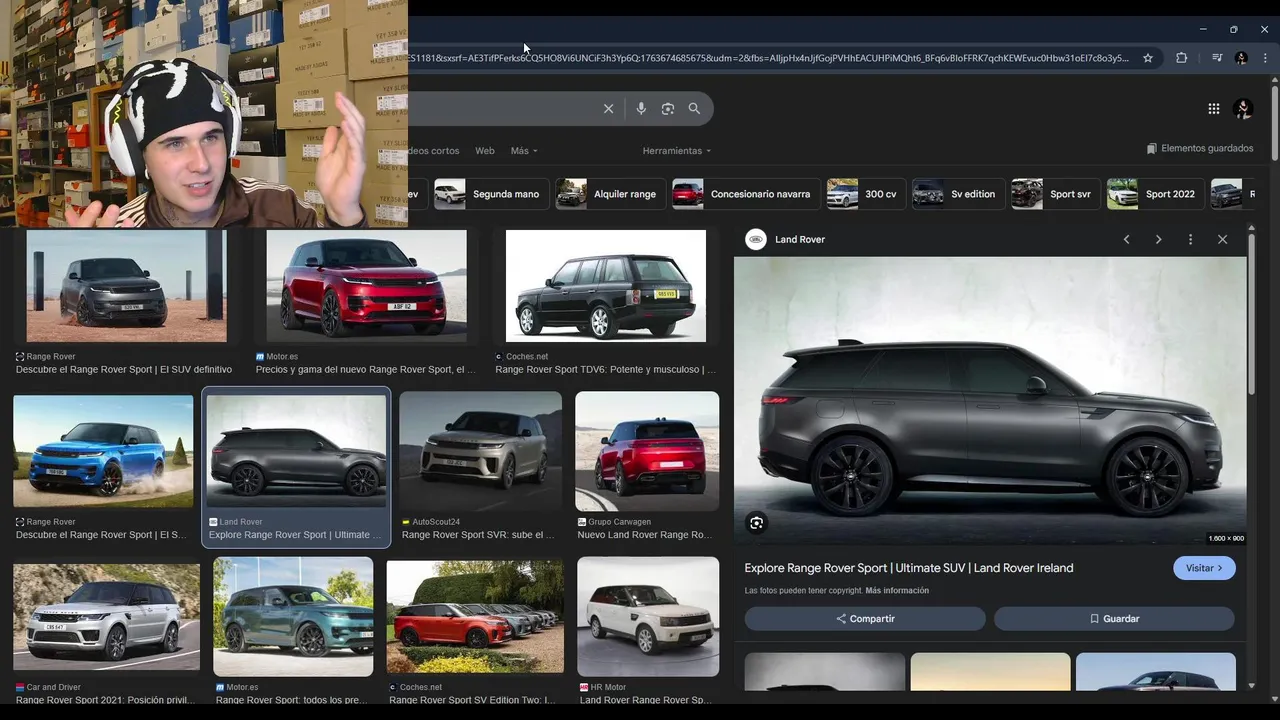Image resolution: width=1280 pixels, height=720 pixels.
Task: Open the grey Range Rover on sand thumbnail
Action: pyautogui.click(x=126, y=286)
